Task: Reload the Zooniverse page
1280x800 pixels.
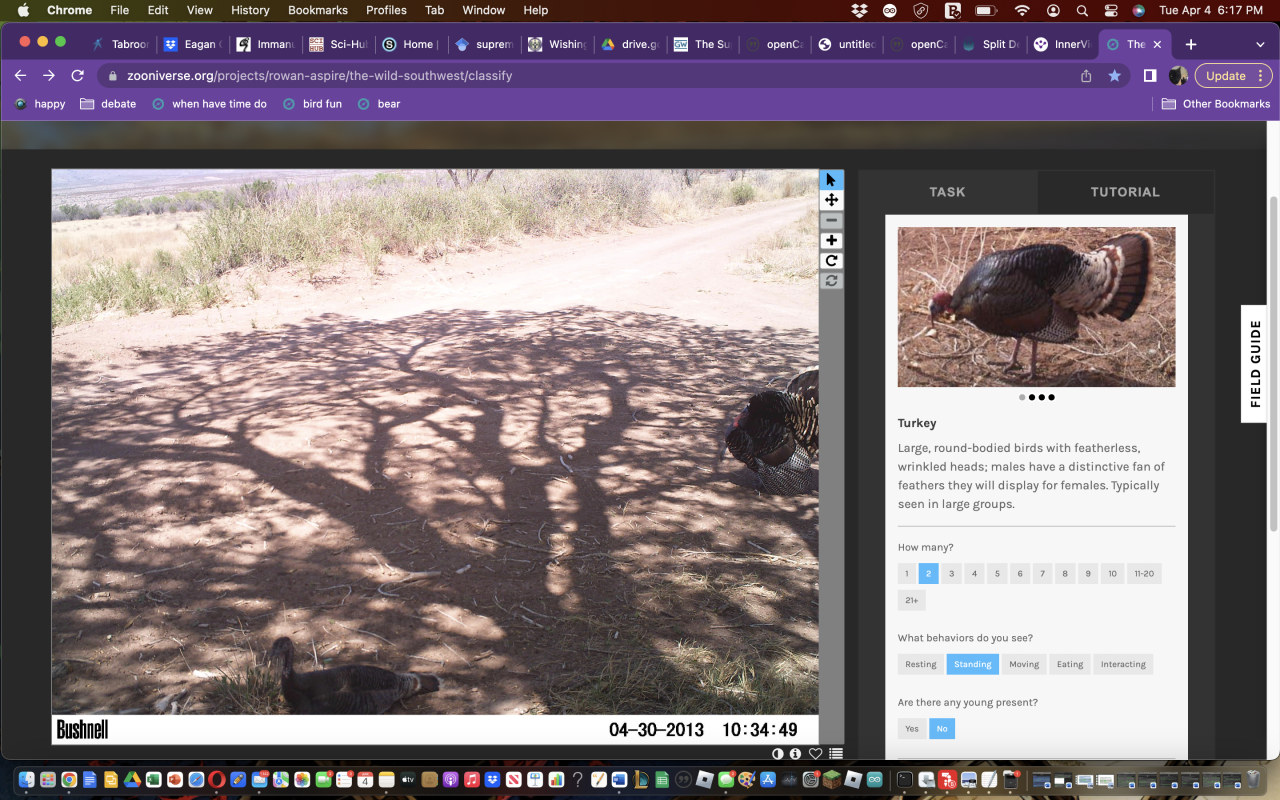Action: pos(77,76)
